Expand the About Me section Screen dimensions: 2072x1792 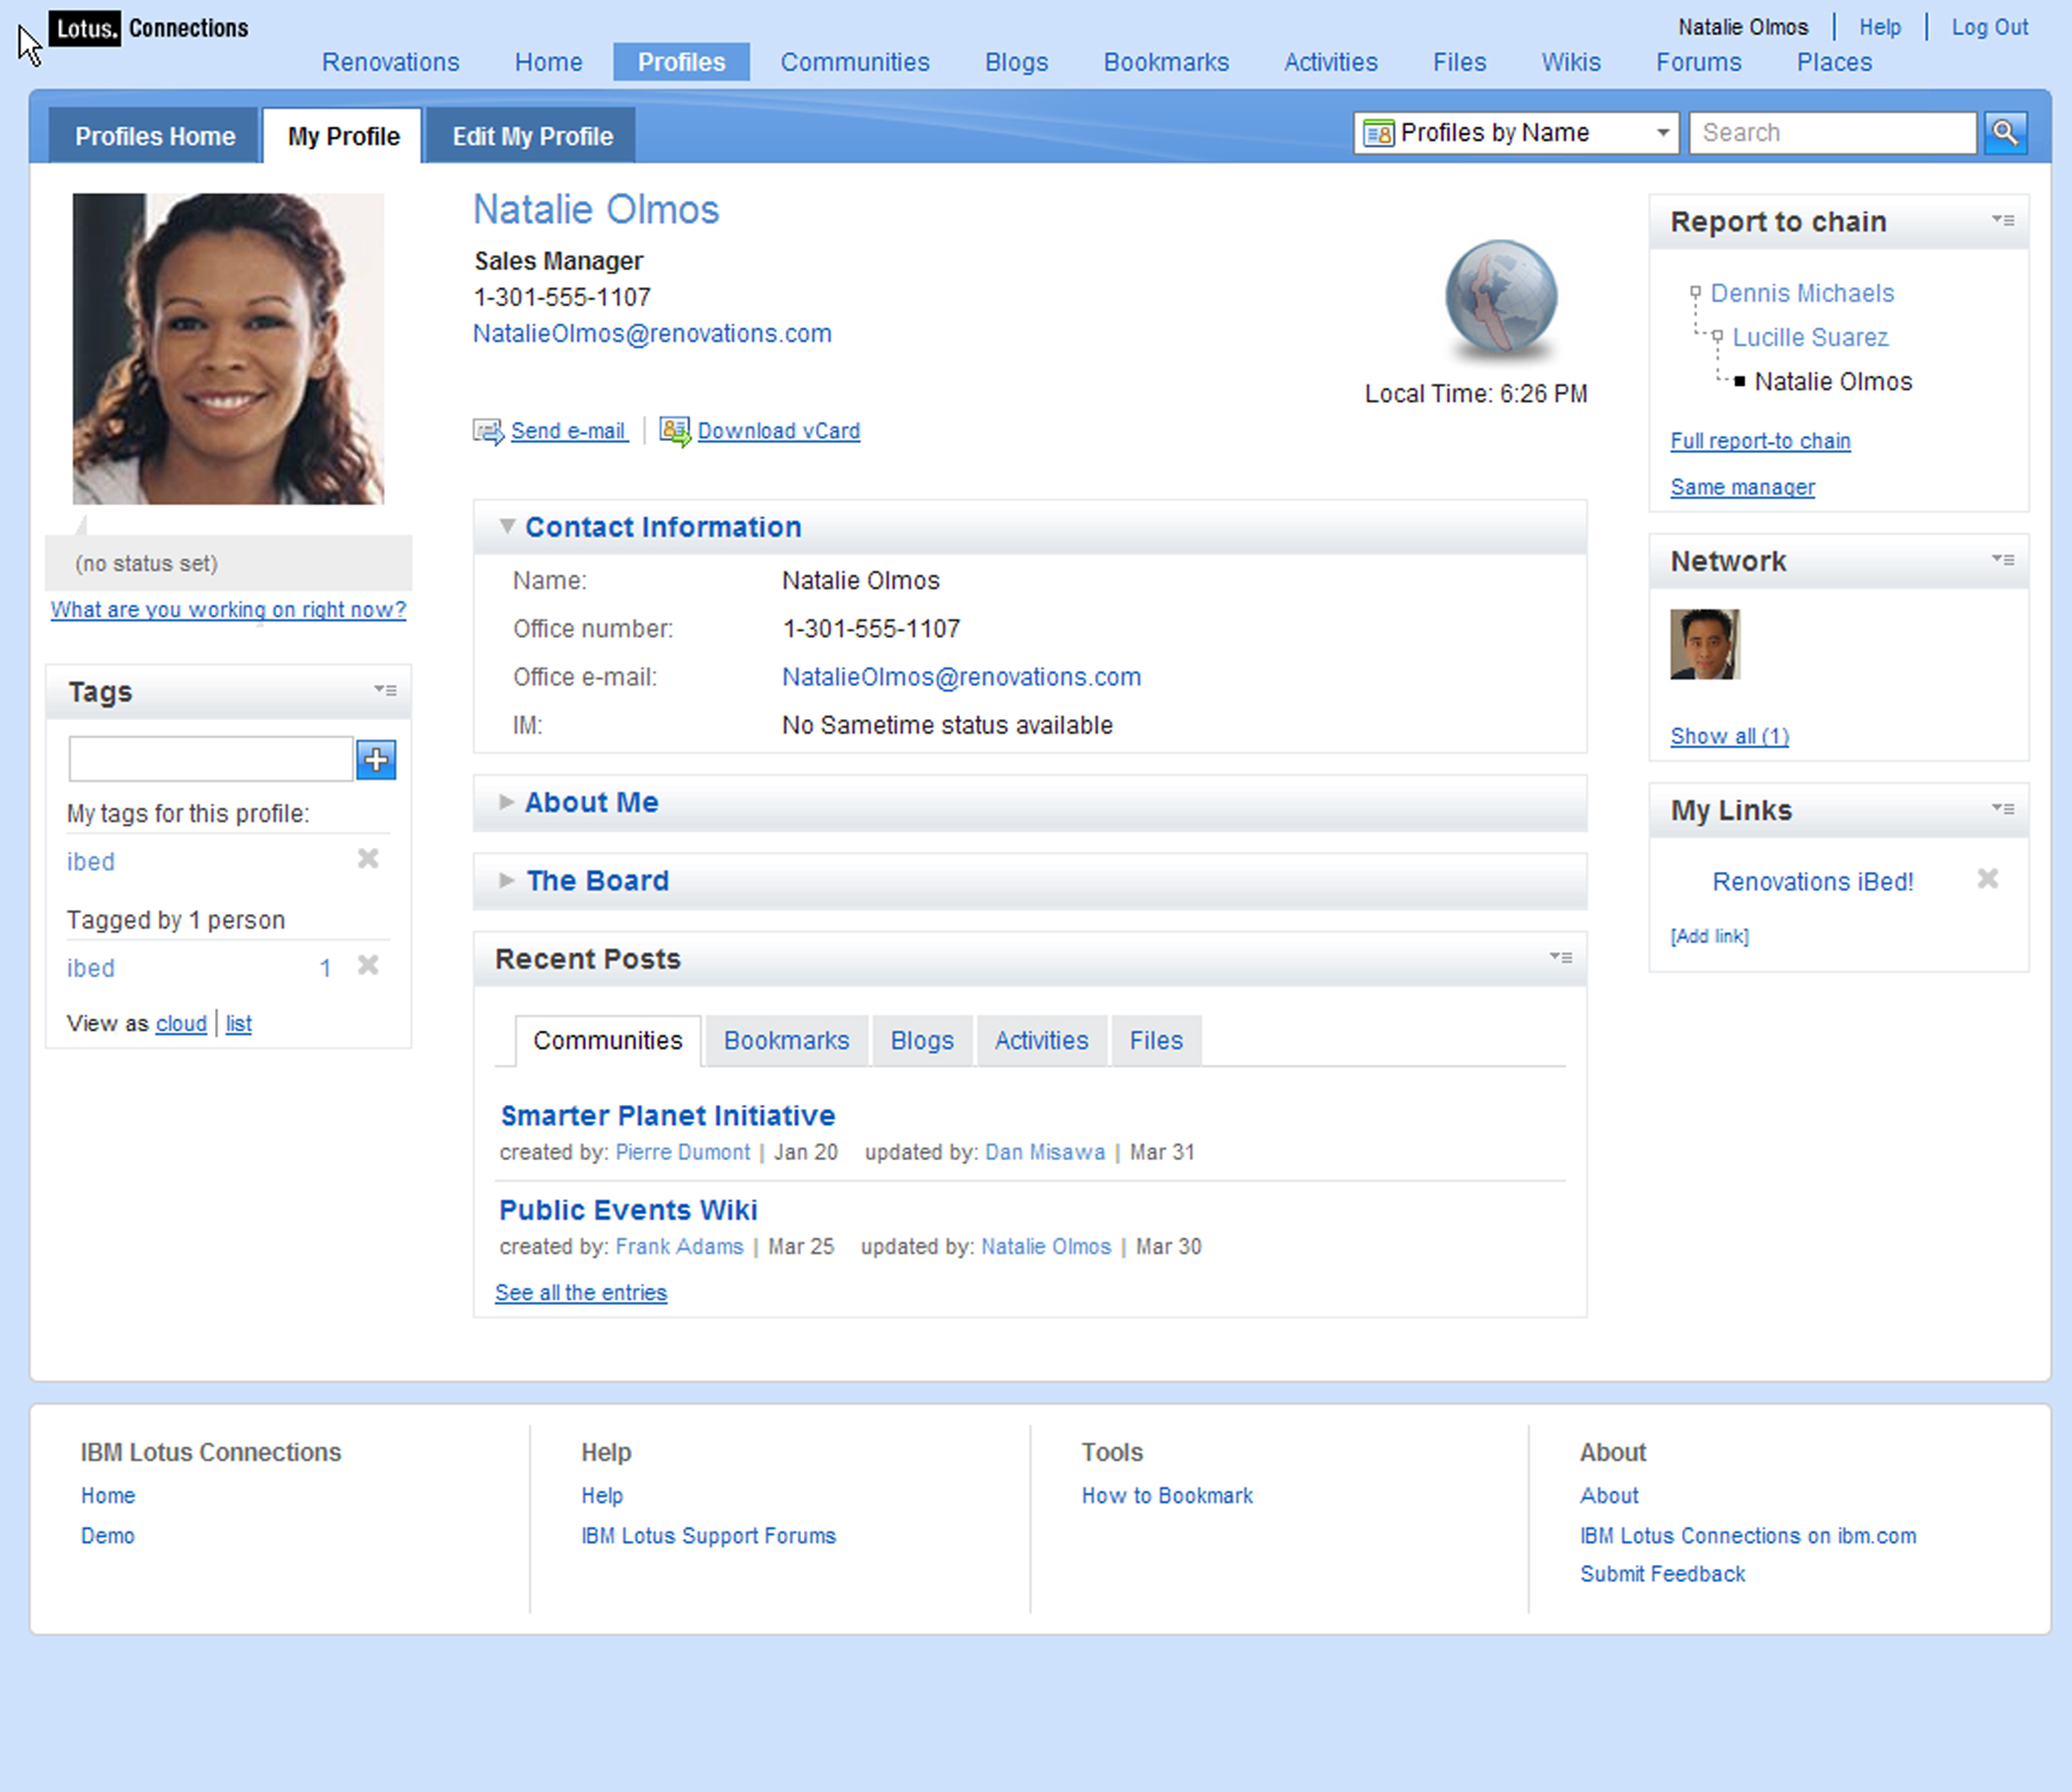click(x=506, y=802)
